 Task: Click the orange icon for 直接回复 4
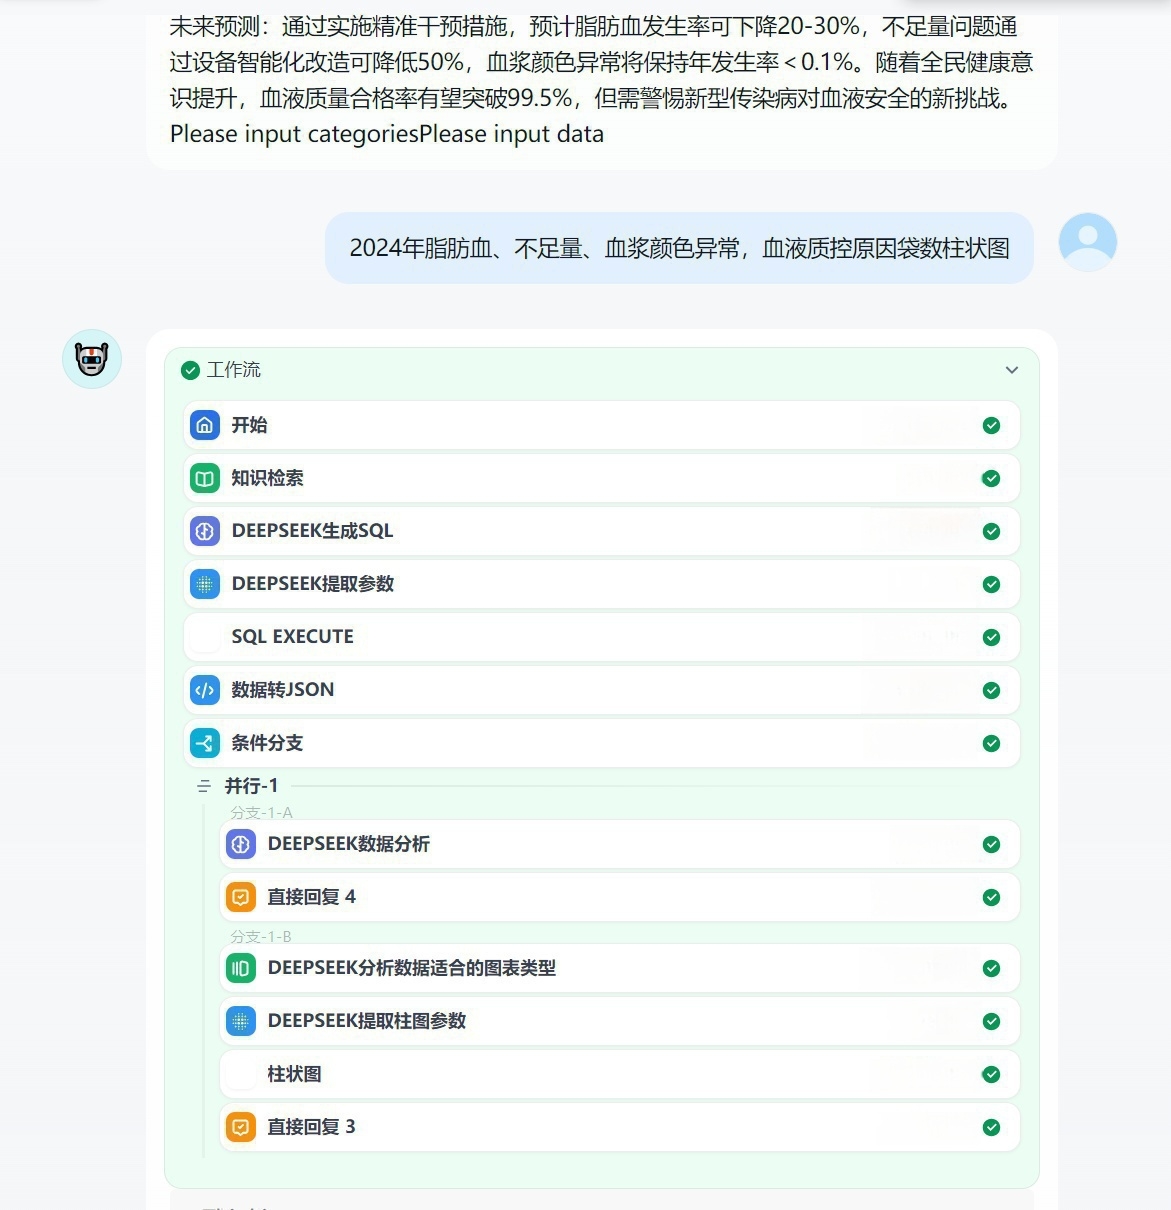241,897
